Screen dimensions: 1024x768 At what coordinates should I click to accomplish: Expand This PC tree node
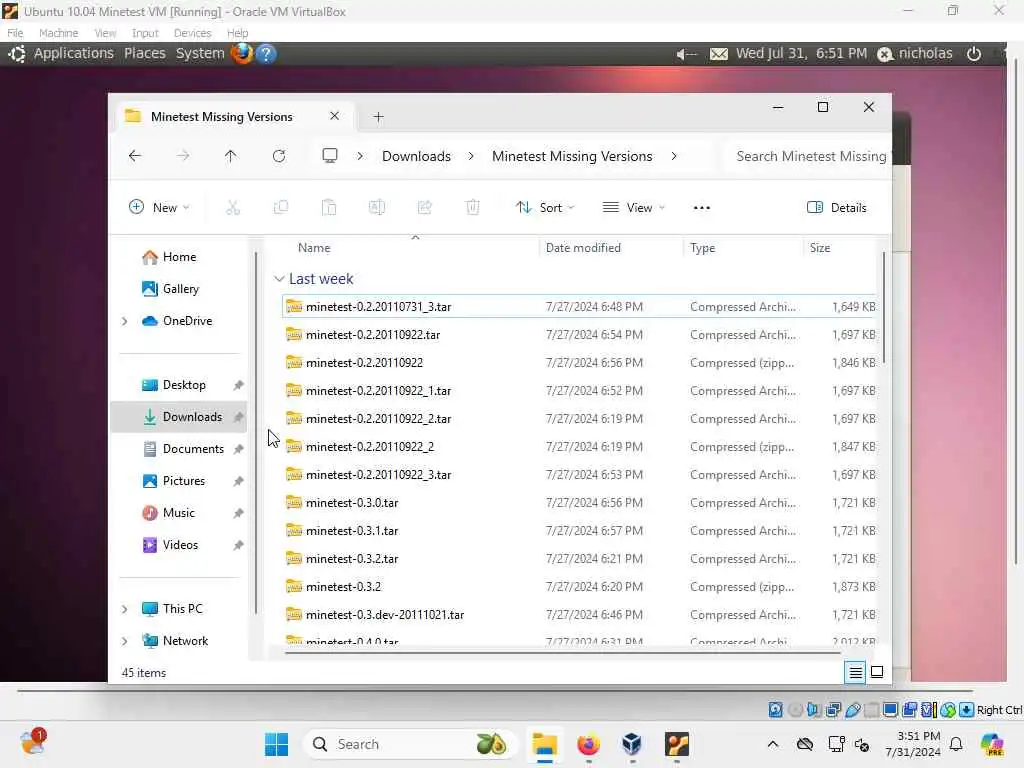[125, 609]
